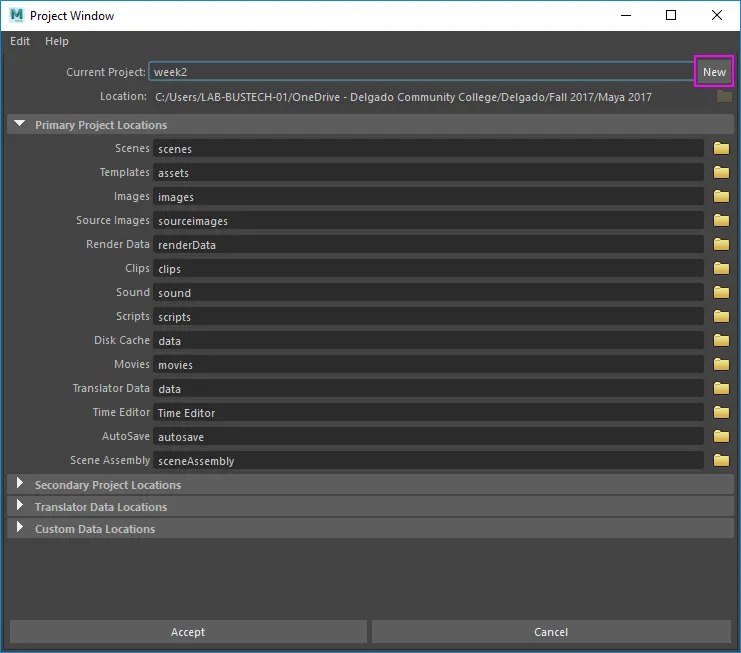Browse folder for Clips location
This screenshot has width=741, height=653.
(x=721, y=268)
